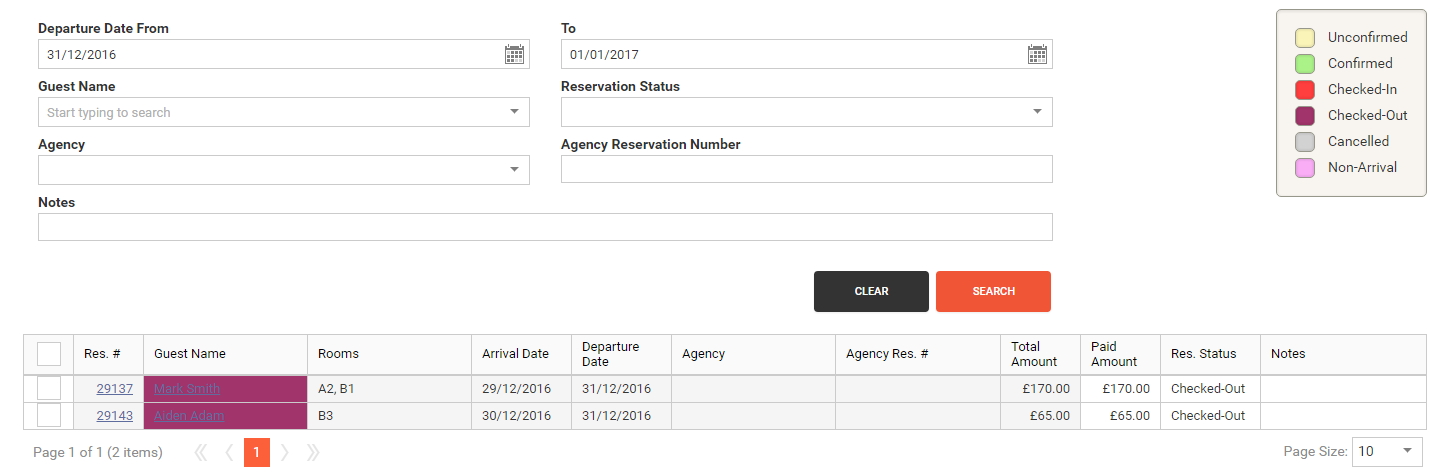The image size is (1450, 475).
Task: Go to next page arrow
Action: 285,452
